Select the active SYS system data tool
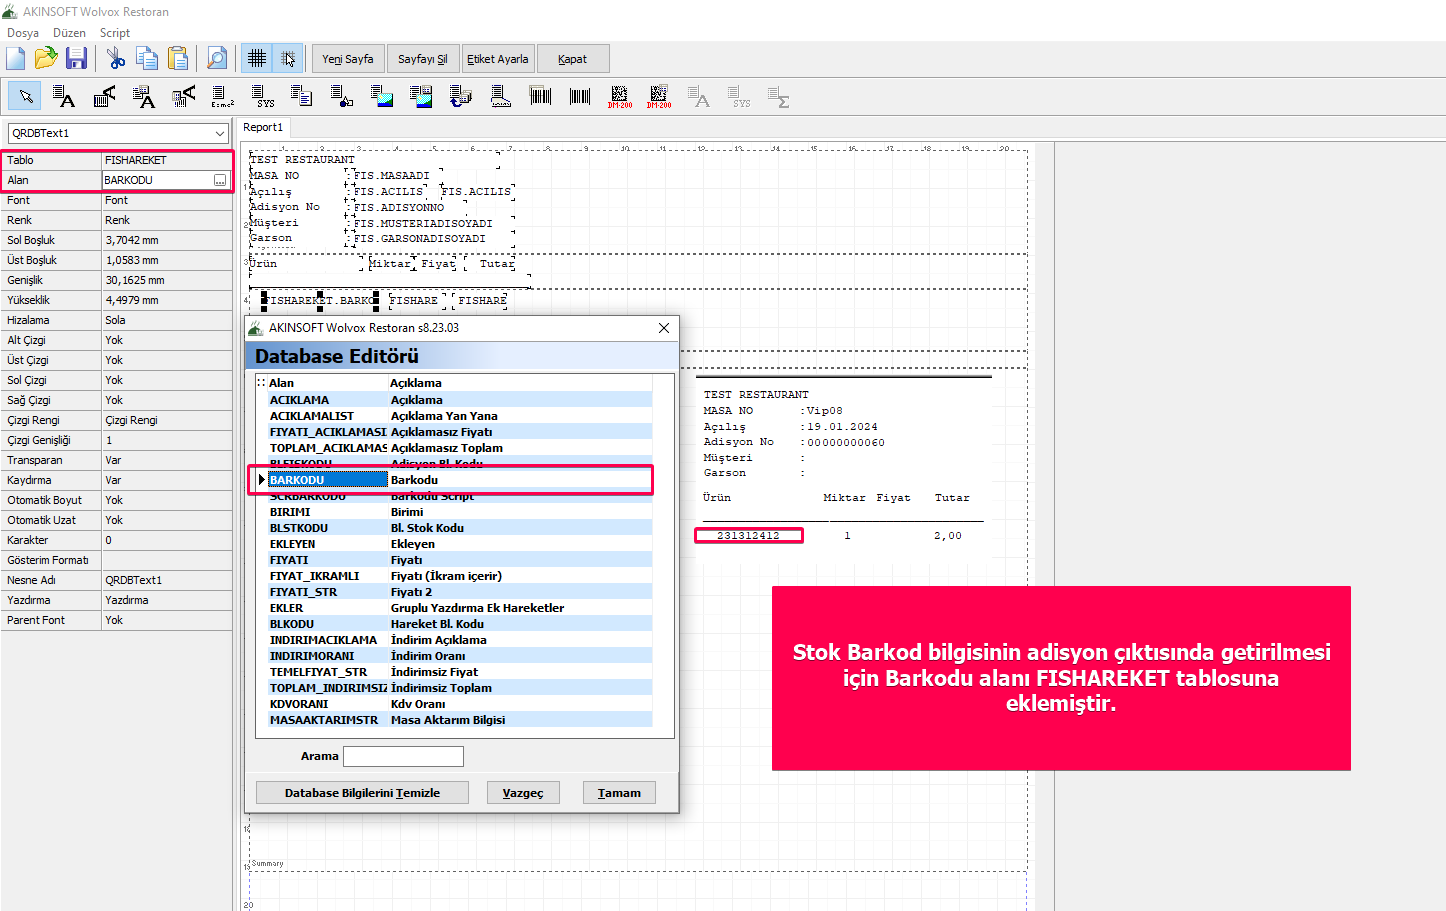The image size is (1446, 911). (262, 97)
